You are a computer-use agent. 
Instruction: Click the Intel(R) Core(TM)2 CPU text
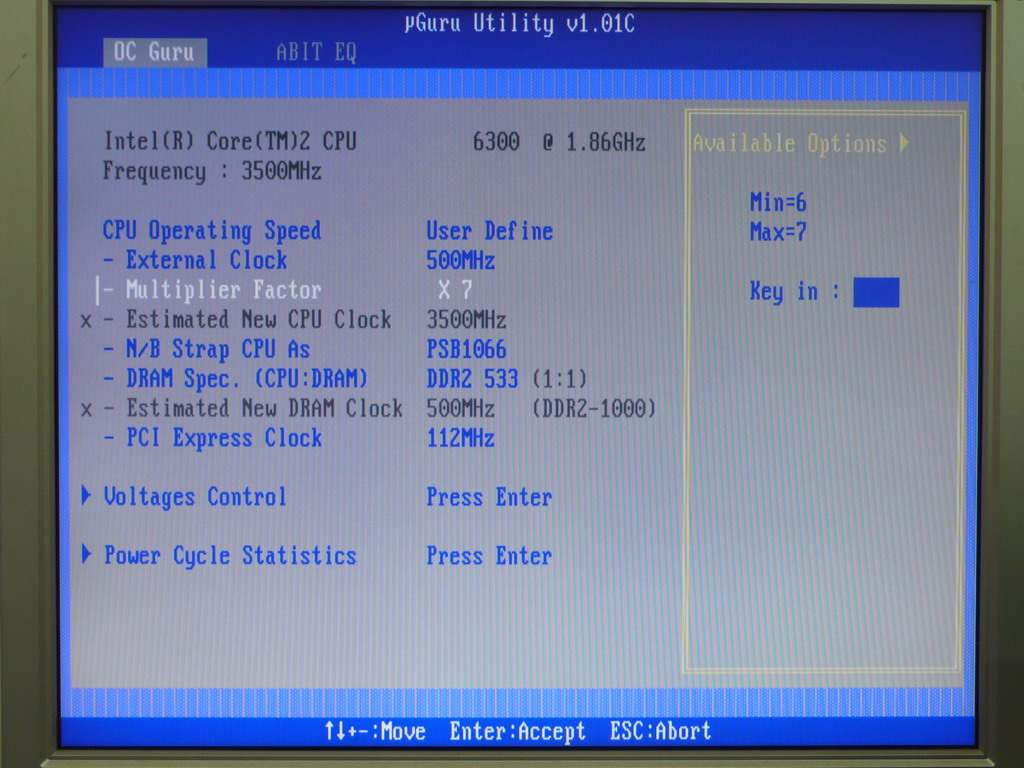point(230,141)
